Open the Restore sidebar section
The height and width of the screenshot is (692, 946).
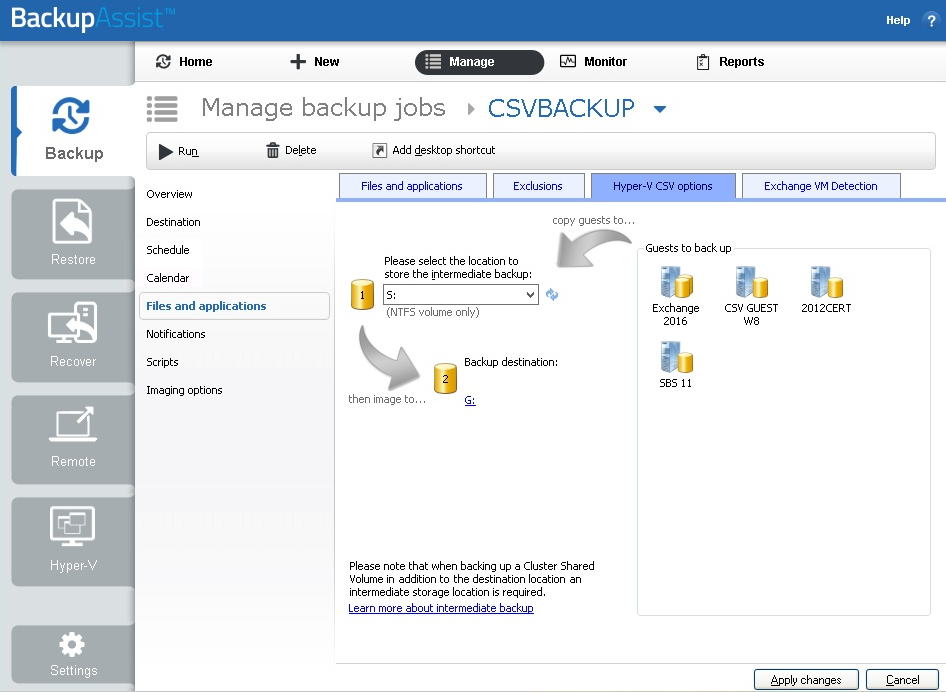tap(73, 234)
